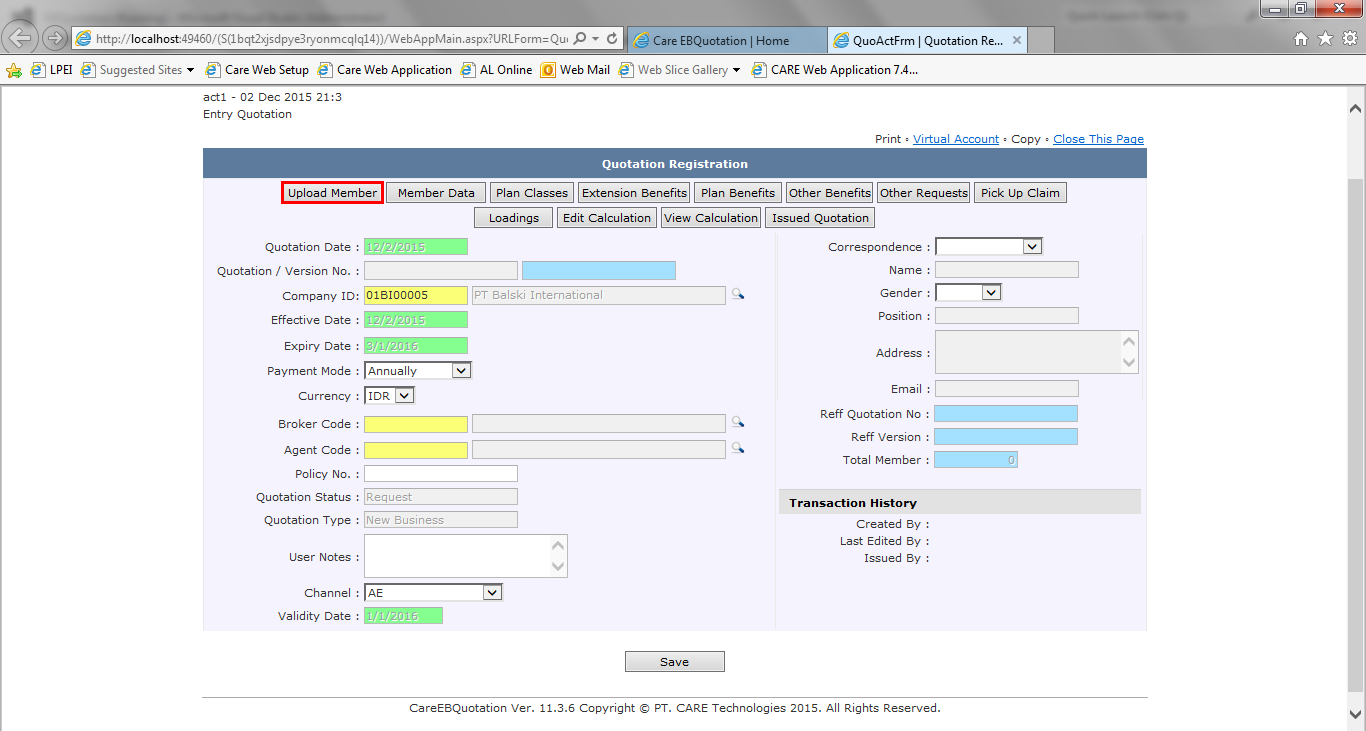
Task: Refresh the page using the reload icon
Action: point(610,39)
